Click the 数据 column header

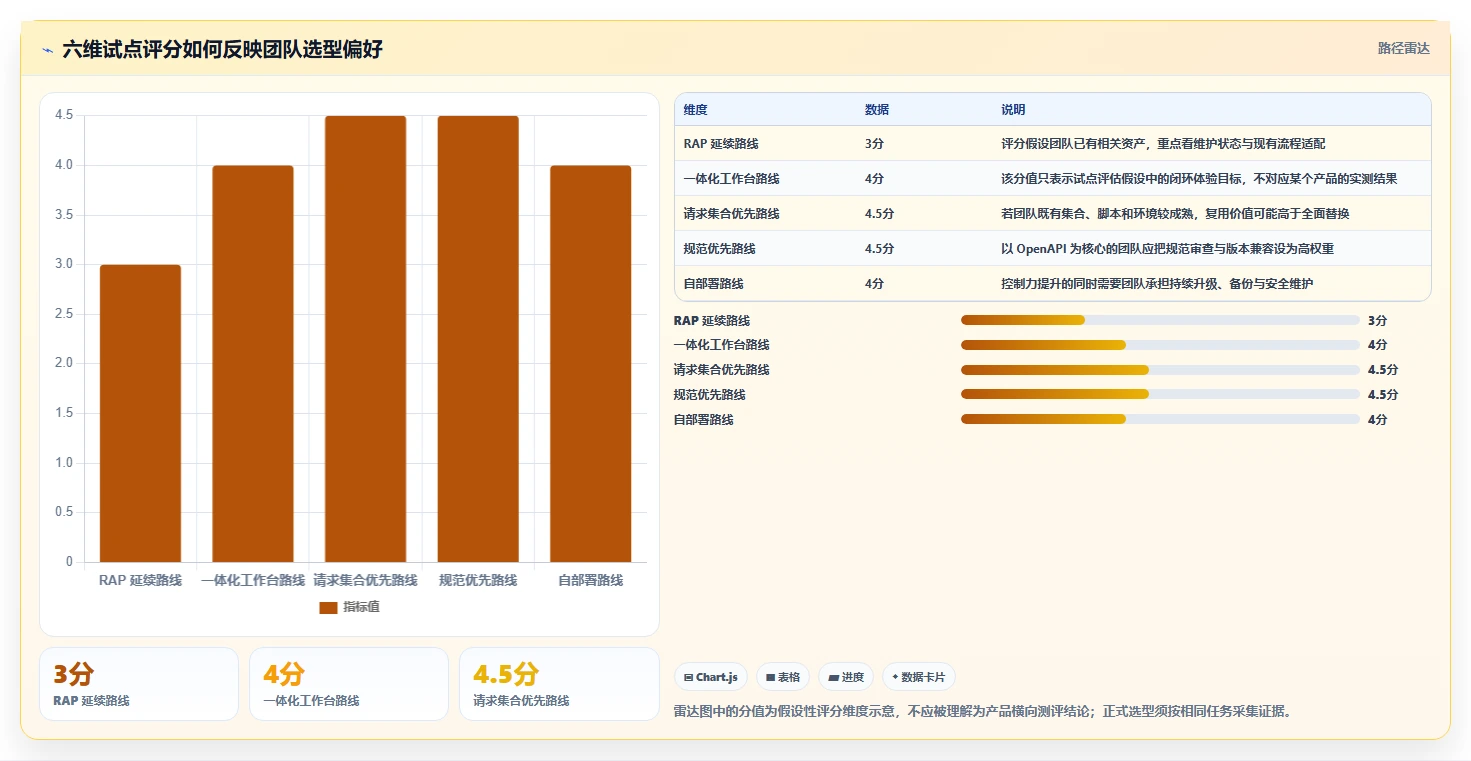877,110
